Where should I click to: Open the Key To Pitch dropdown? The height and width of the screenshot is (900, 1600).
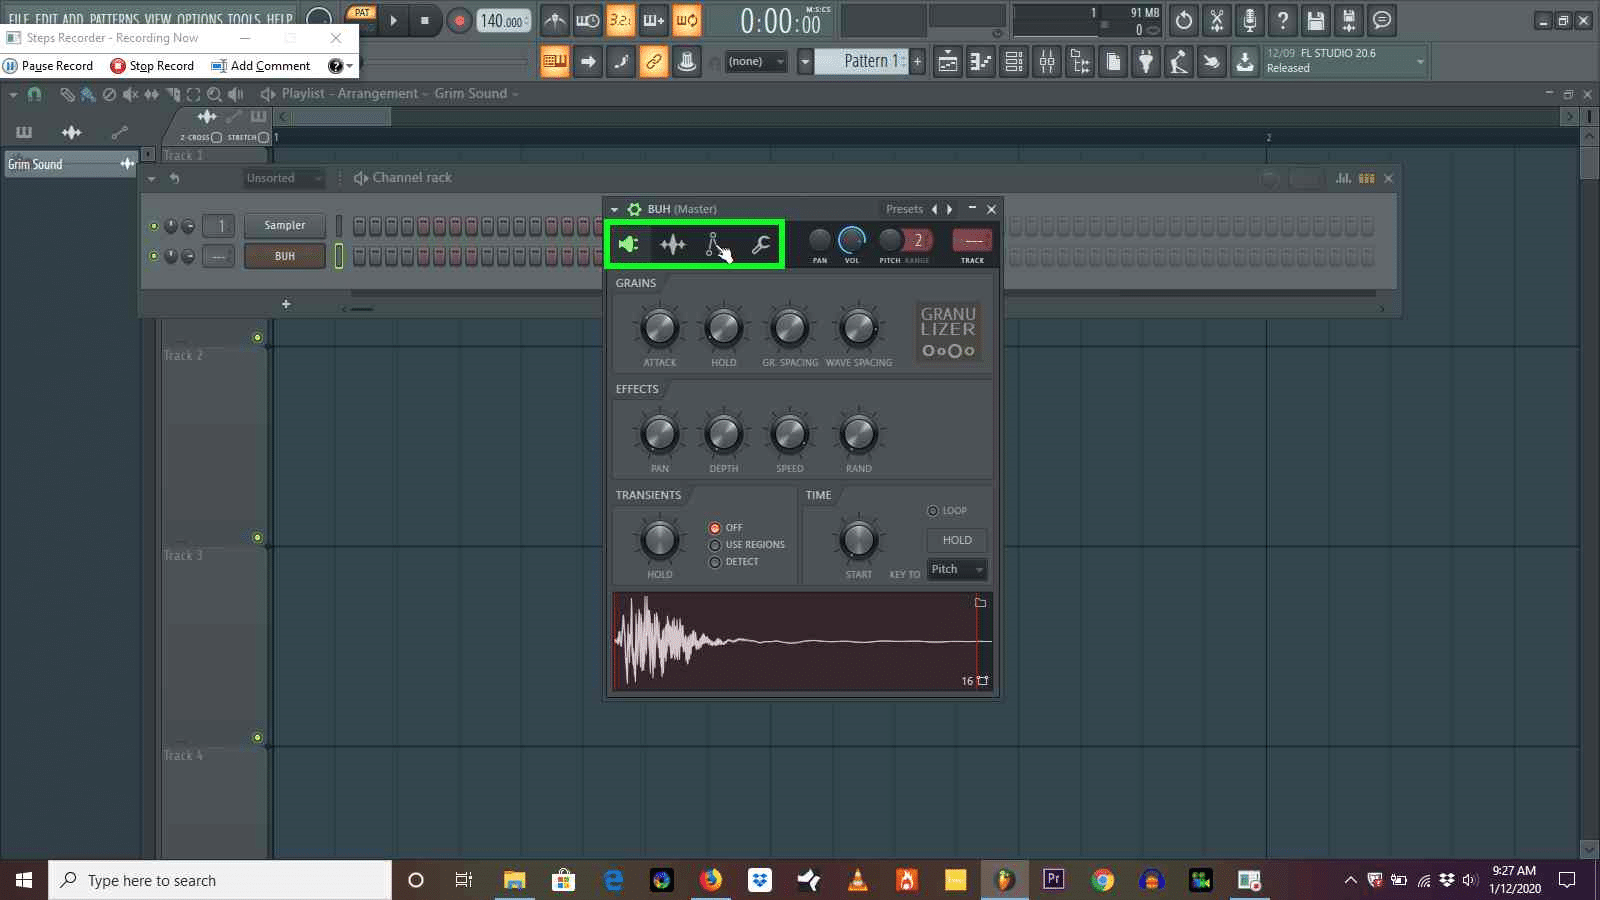point(957,570)
